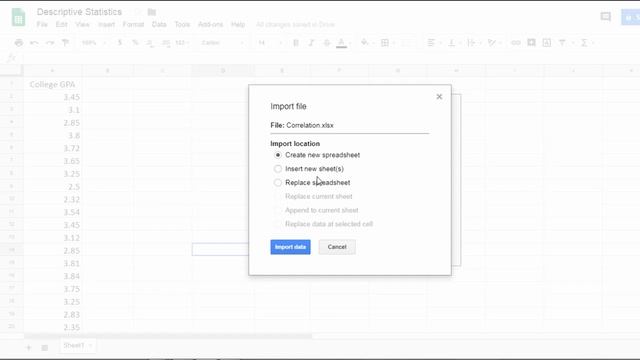Click the Insert comment icon in the toolbar
Screen dimensions: 640x360
[x=531, y=42]
